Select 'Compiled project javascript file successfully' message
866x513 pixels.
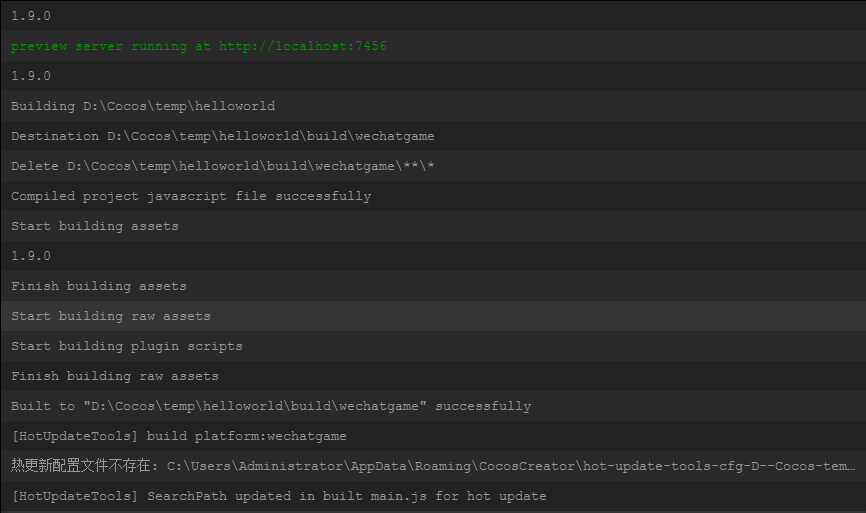click(x=191, y=196)
